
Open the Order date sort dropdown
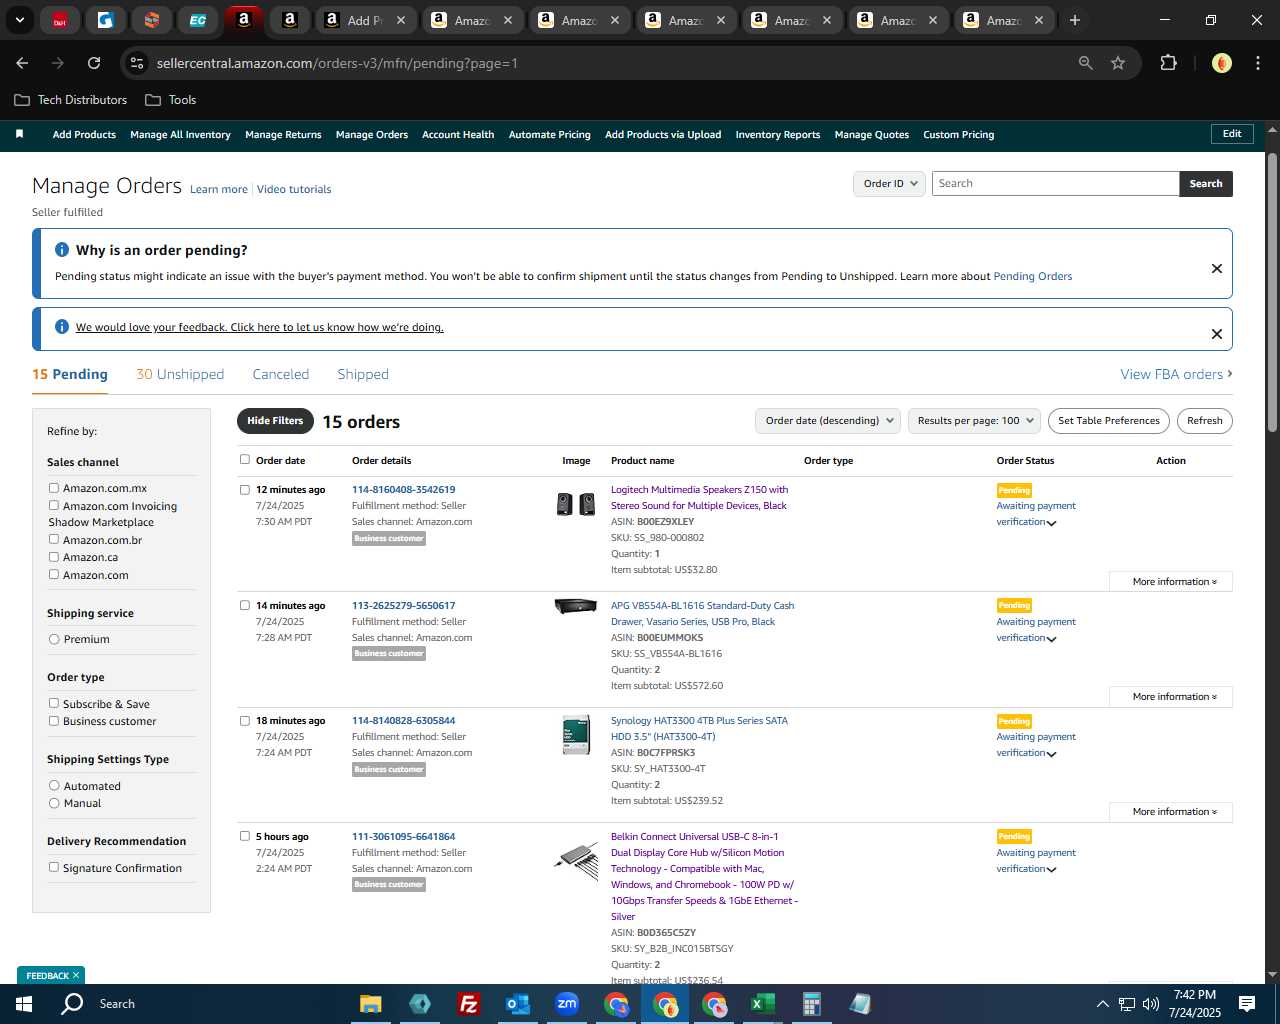pyautogui.click(x=828, y=421)
